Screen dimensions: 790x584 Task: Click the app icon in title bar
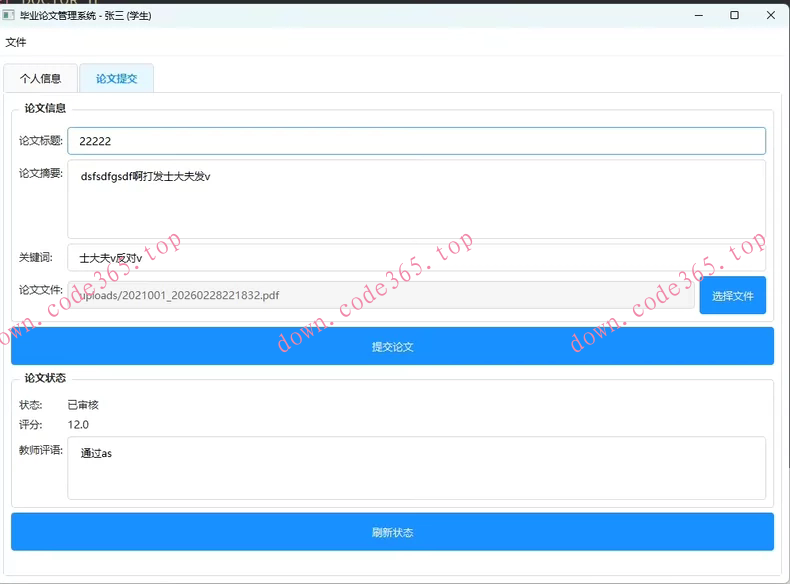point(9,16)
